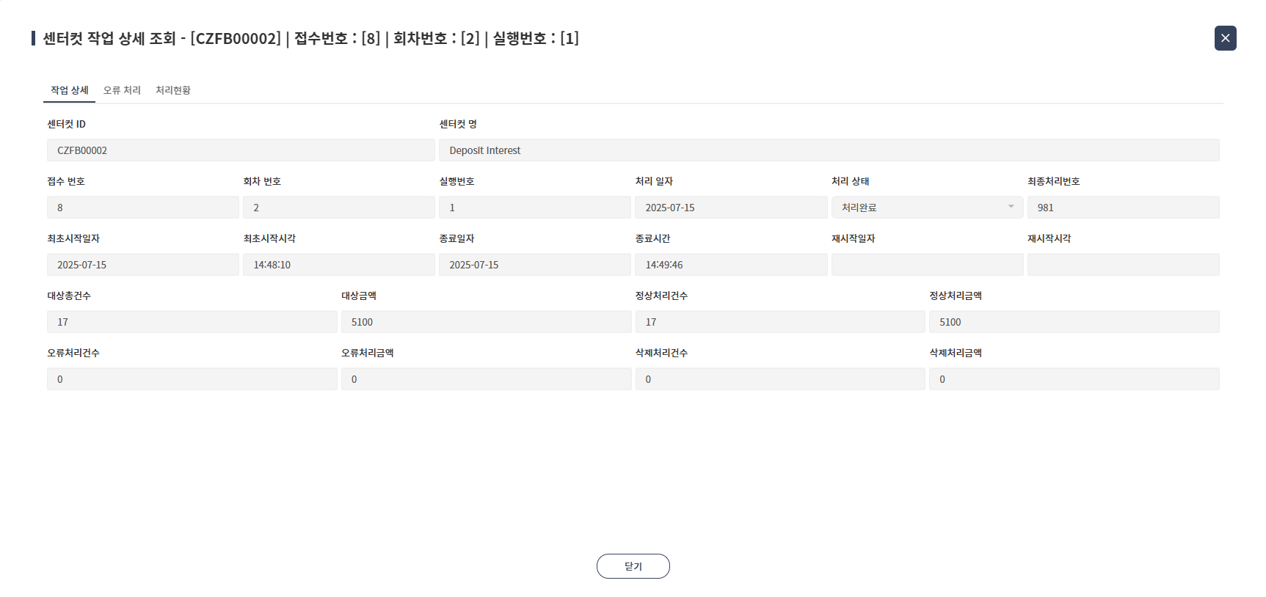Select the 작업 상세 tab
This screenshot has height=597, width=1266.
point(68,89)
